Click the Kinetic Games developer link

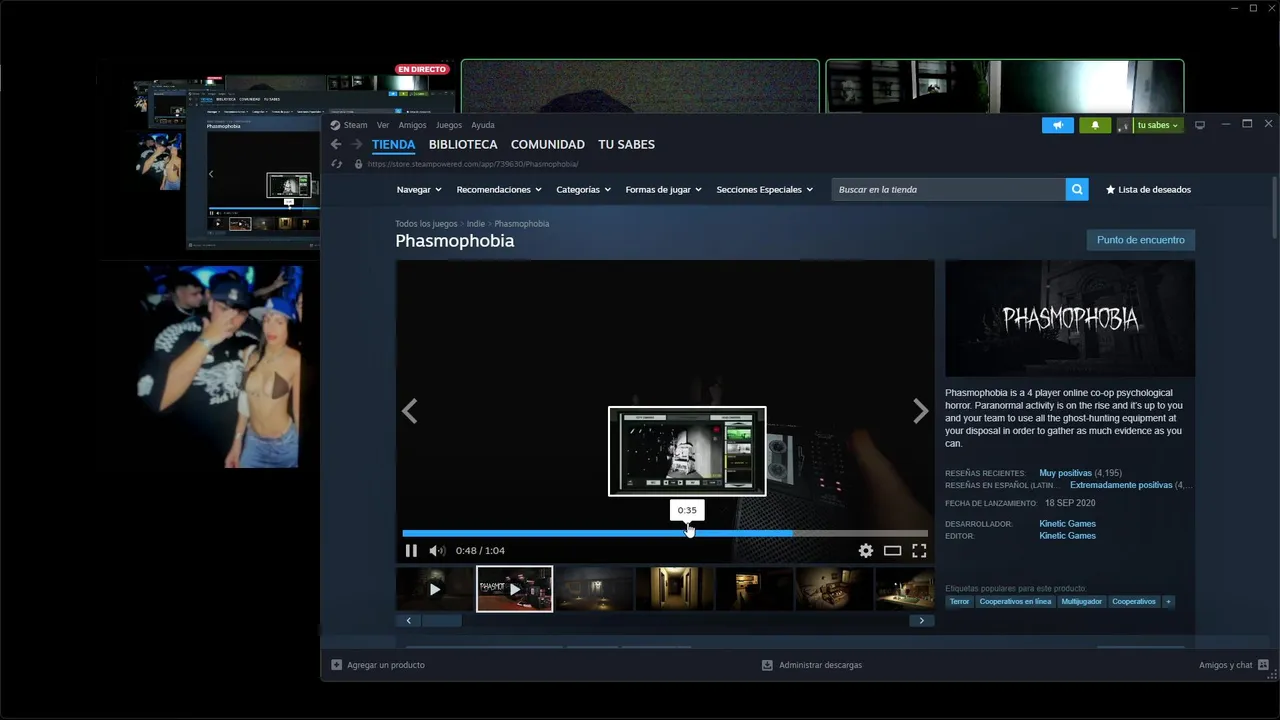(1067, 524)
